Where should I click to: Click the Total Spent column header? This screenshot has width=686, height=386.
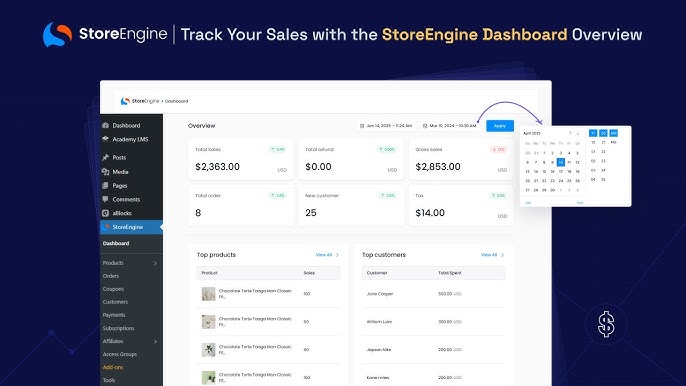pyautogui.click(x=450, y=273)
